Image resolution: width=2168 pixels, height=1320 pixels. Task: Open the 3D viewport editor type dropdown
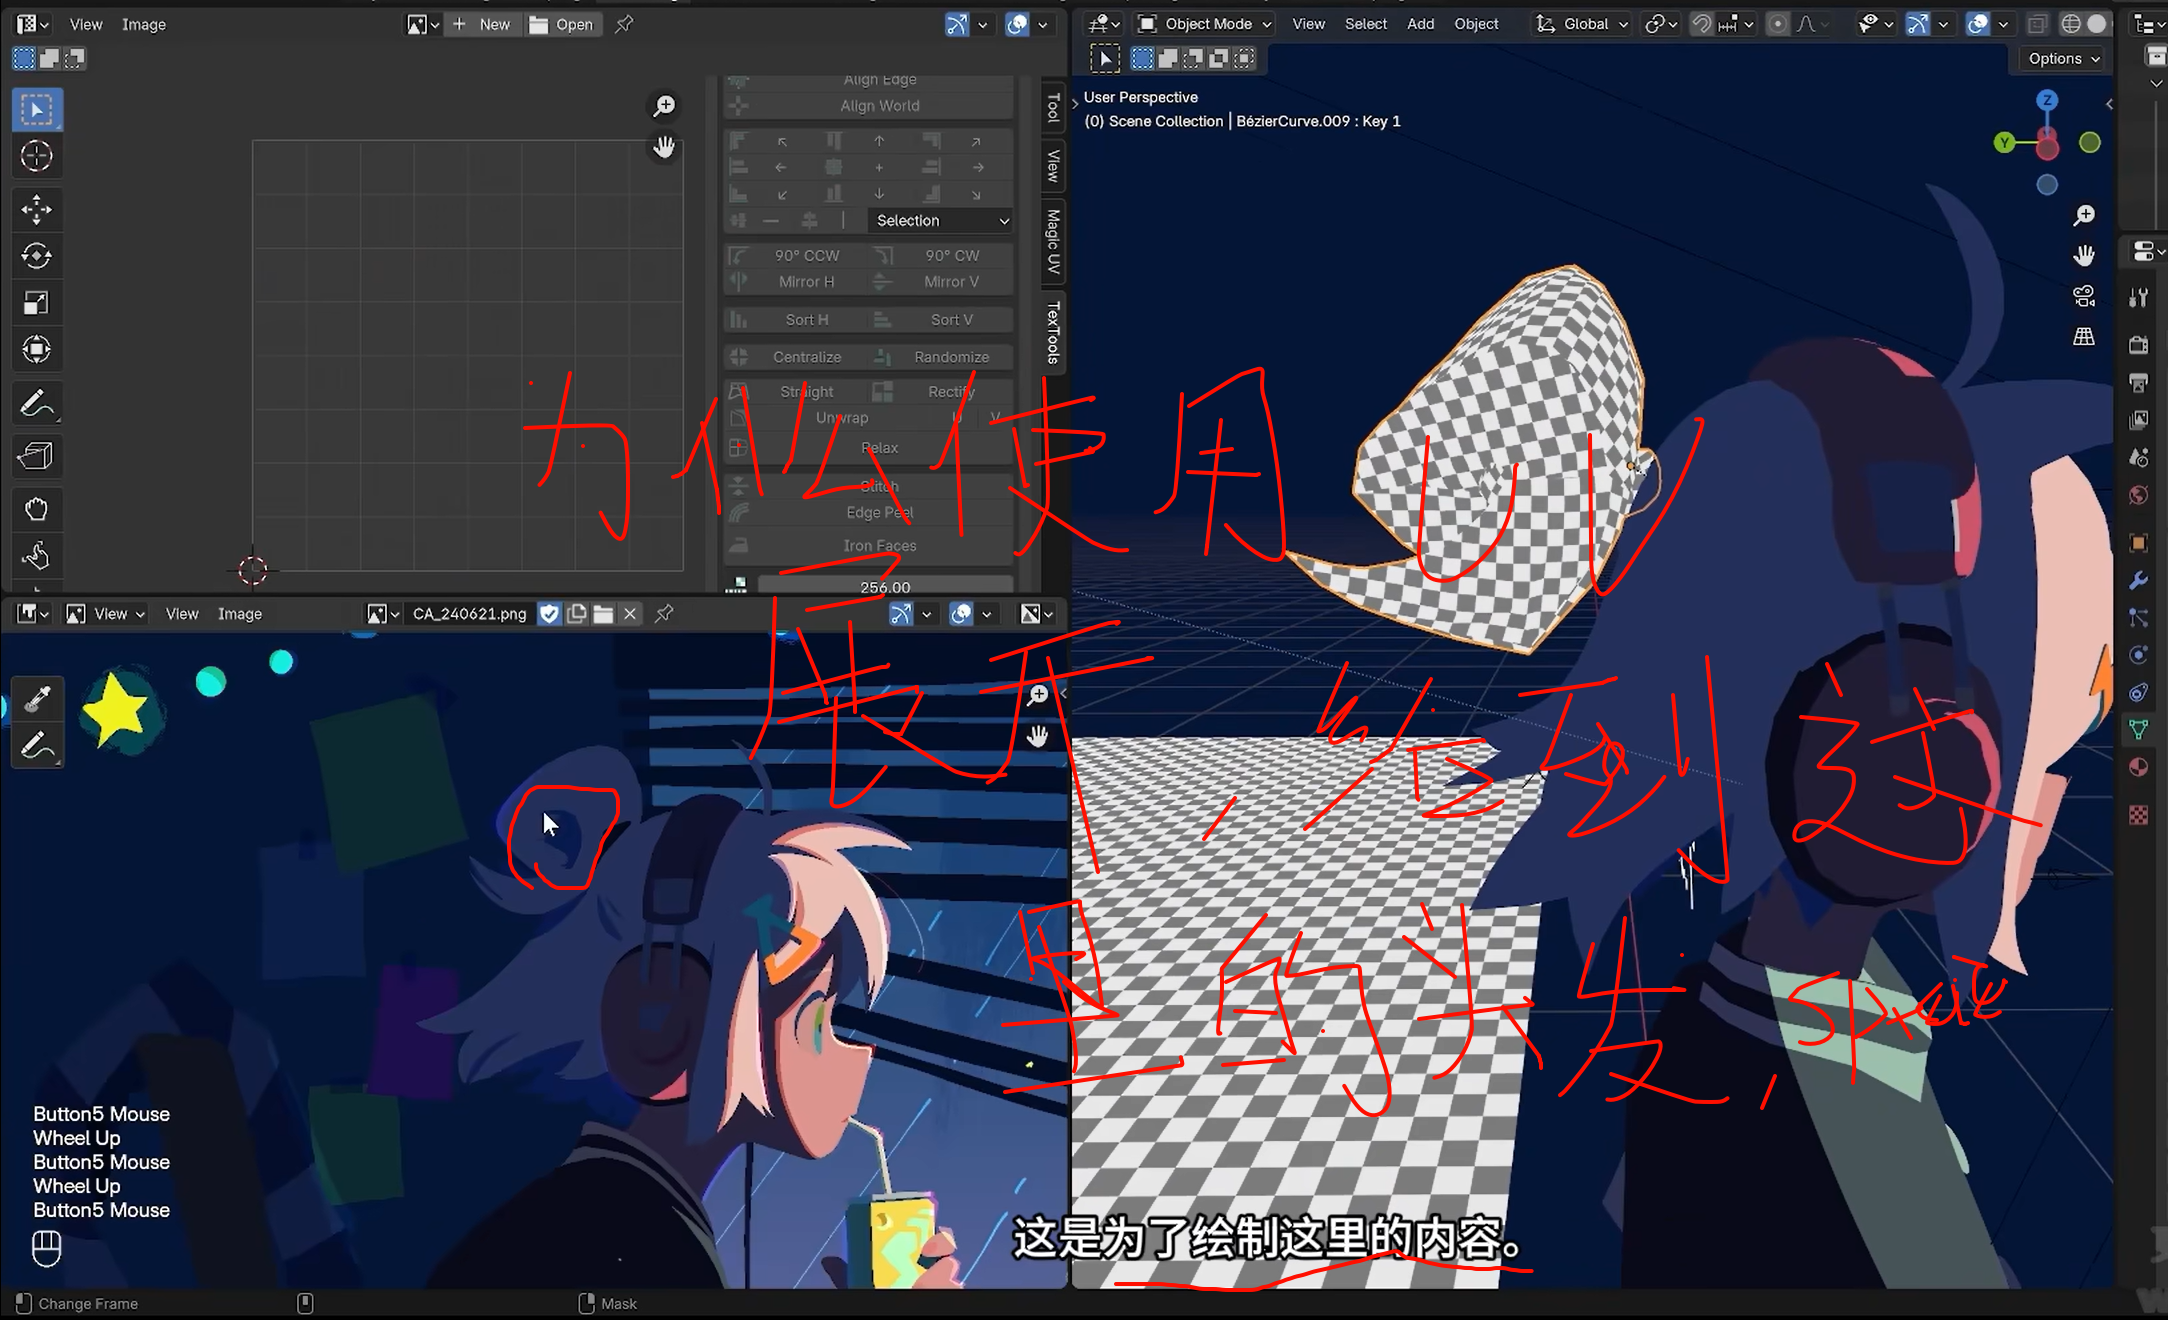pos(1104,24)
